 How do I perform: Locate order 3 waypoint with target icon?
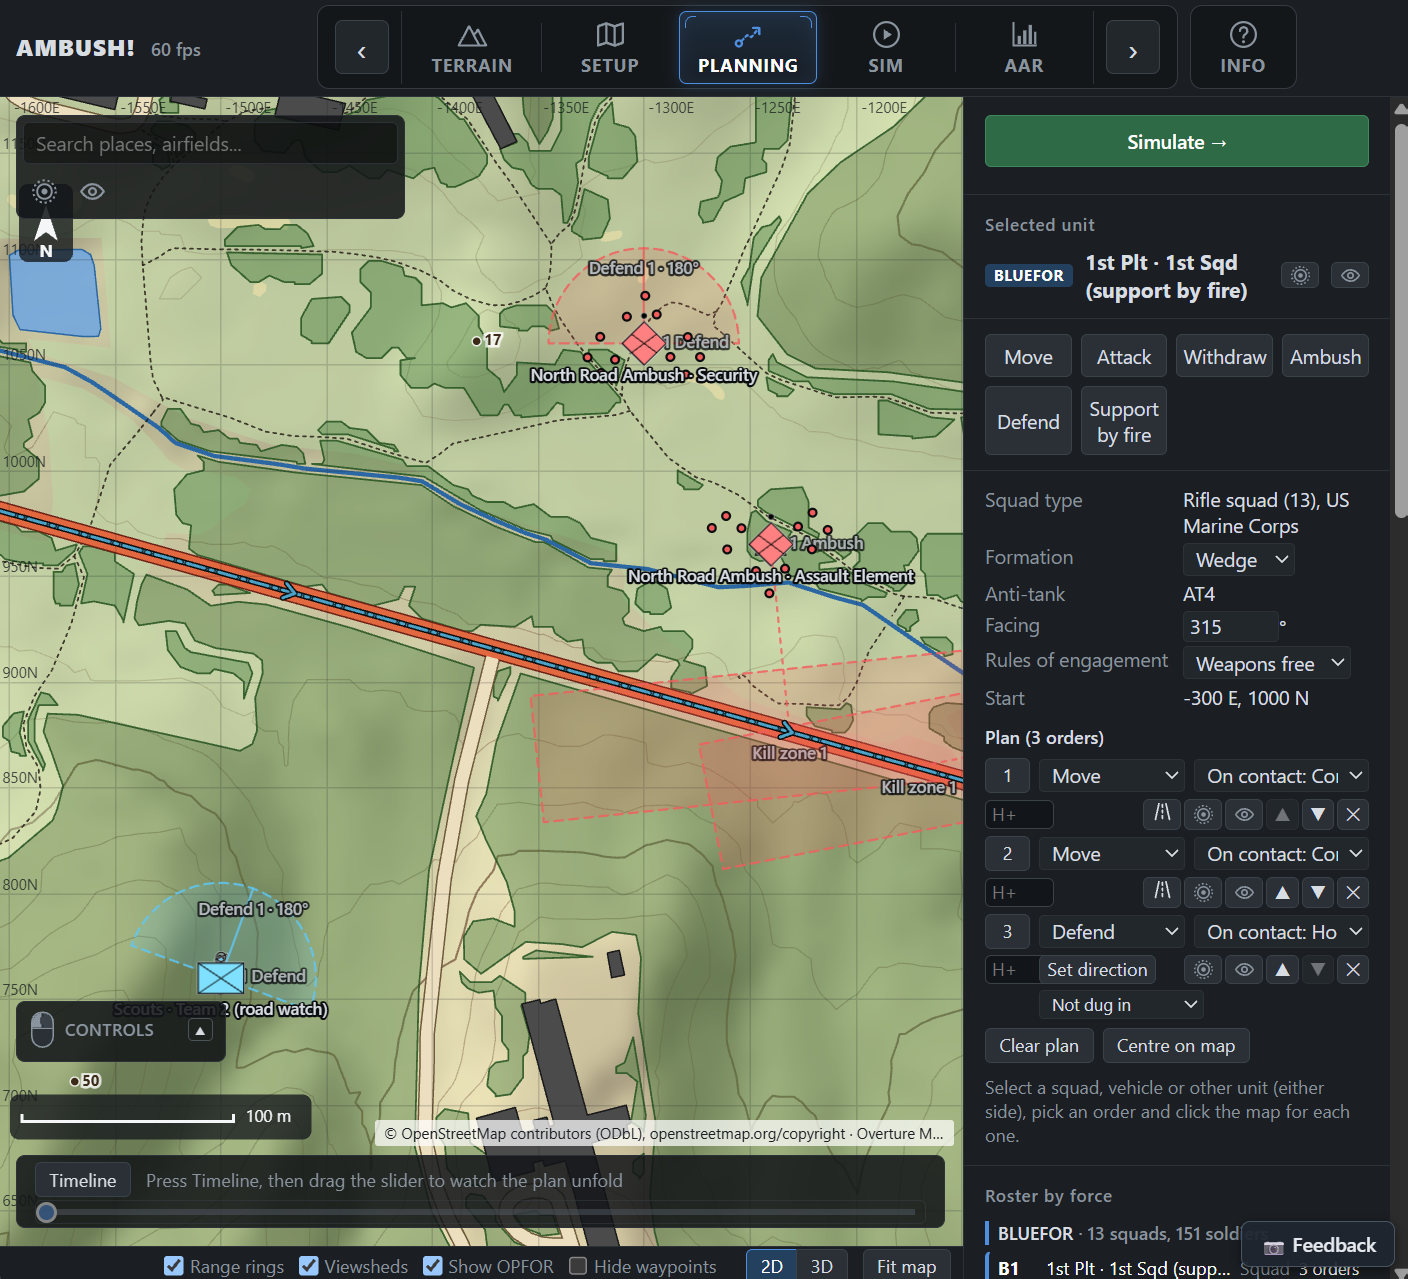click(x=1203, y=969)
